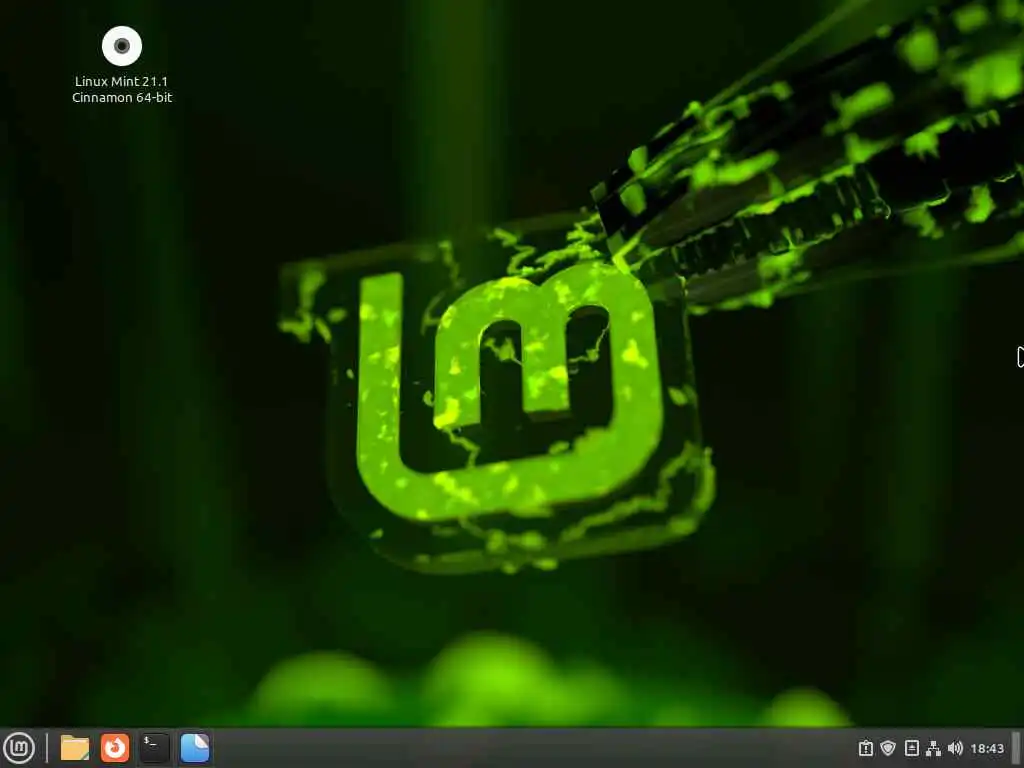Open Firefox web browser from panel
This screenshot has height=768, width=1024.
(115, 748)
